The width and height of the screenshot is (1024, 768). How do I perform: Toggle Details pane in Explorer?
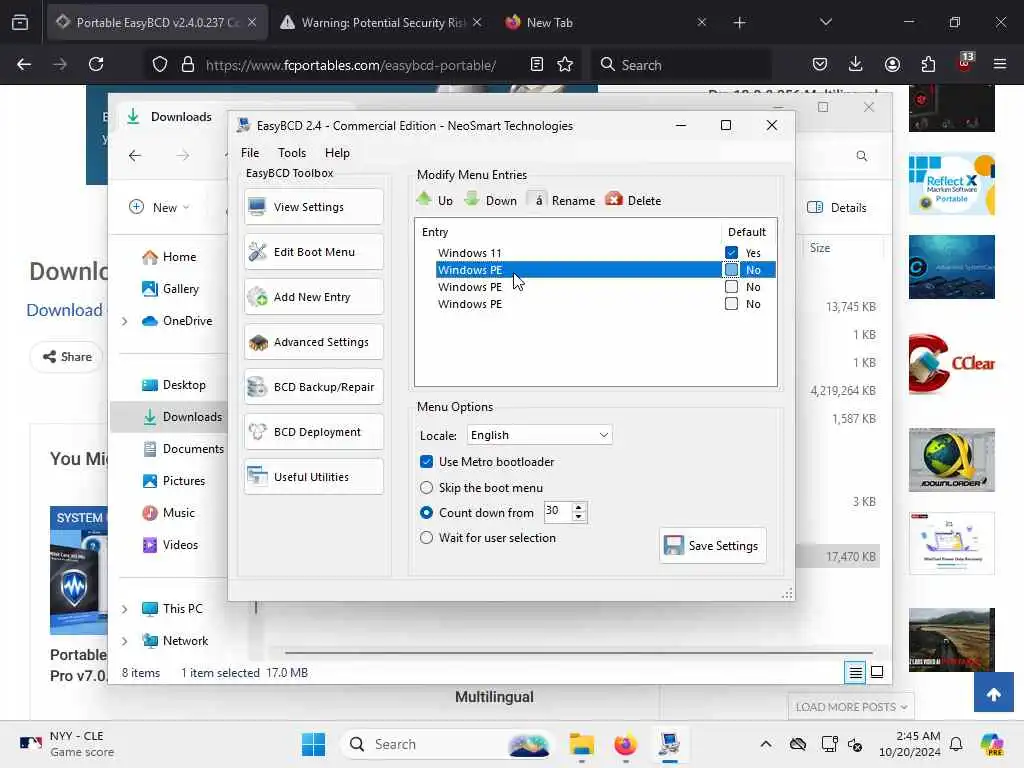point(837,208)
